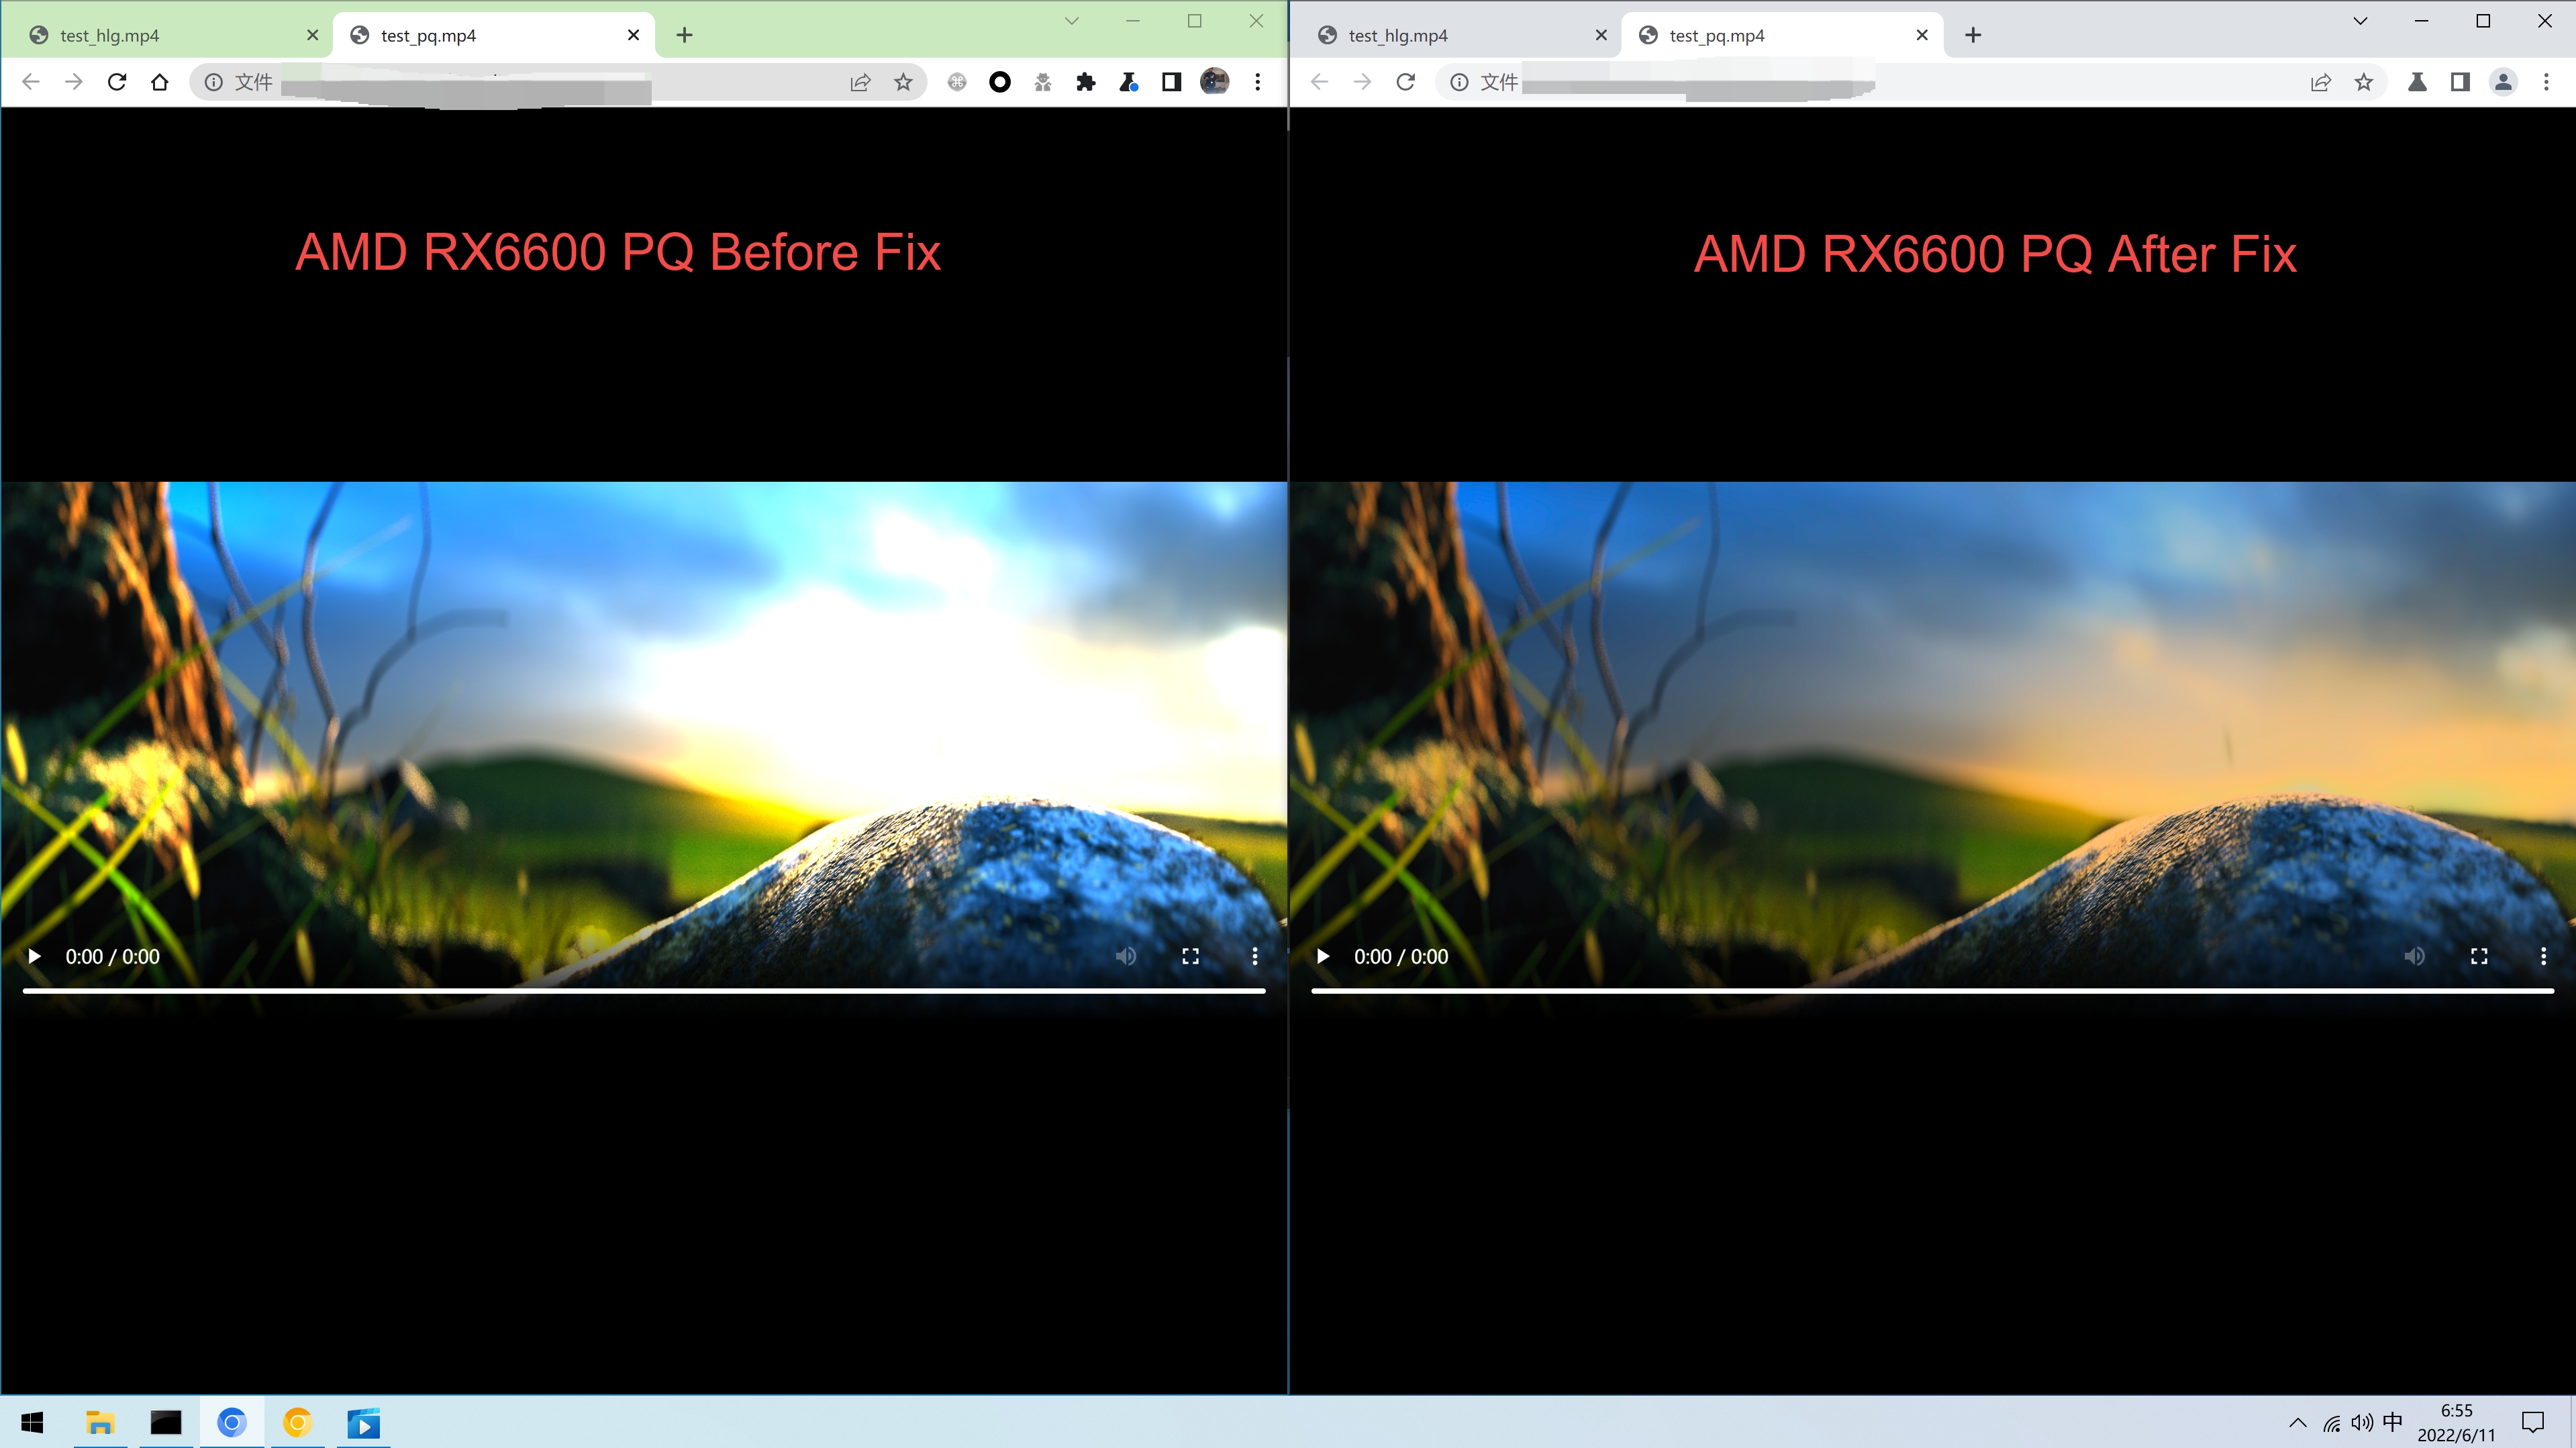The height and width of the screenshot is (1448, 2576).
Task: Expand the tab search chevron in right window
Action: pos(2360,20)
